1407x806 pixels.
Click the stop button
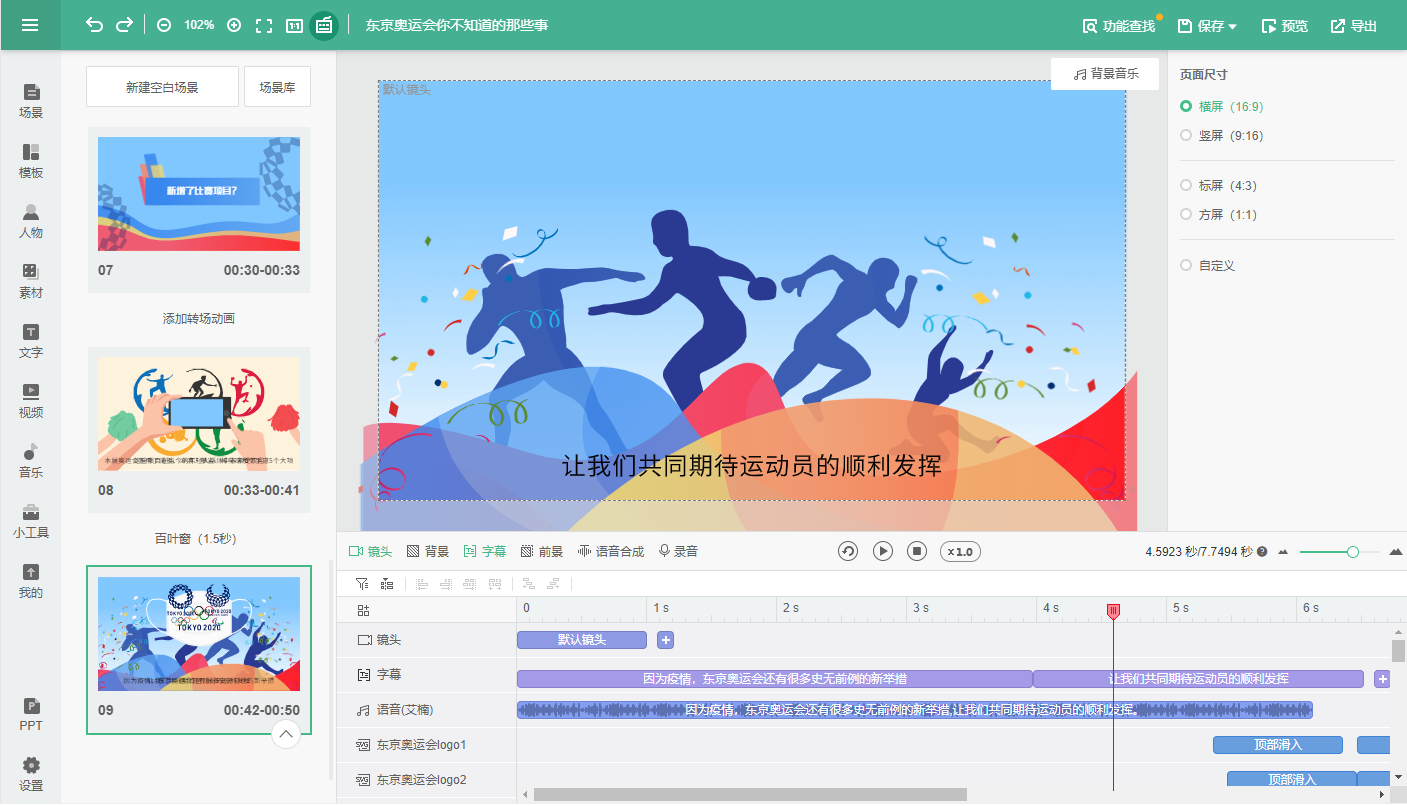(917, 551)
